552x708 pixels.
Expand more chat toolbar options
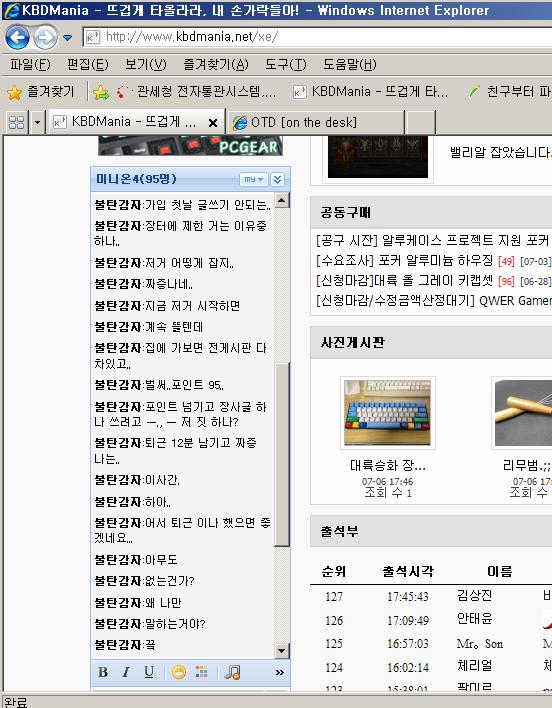click(279, 672)
